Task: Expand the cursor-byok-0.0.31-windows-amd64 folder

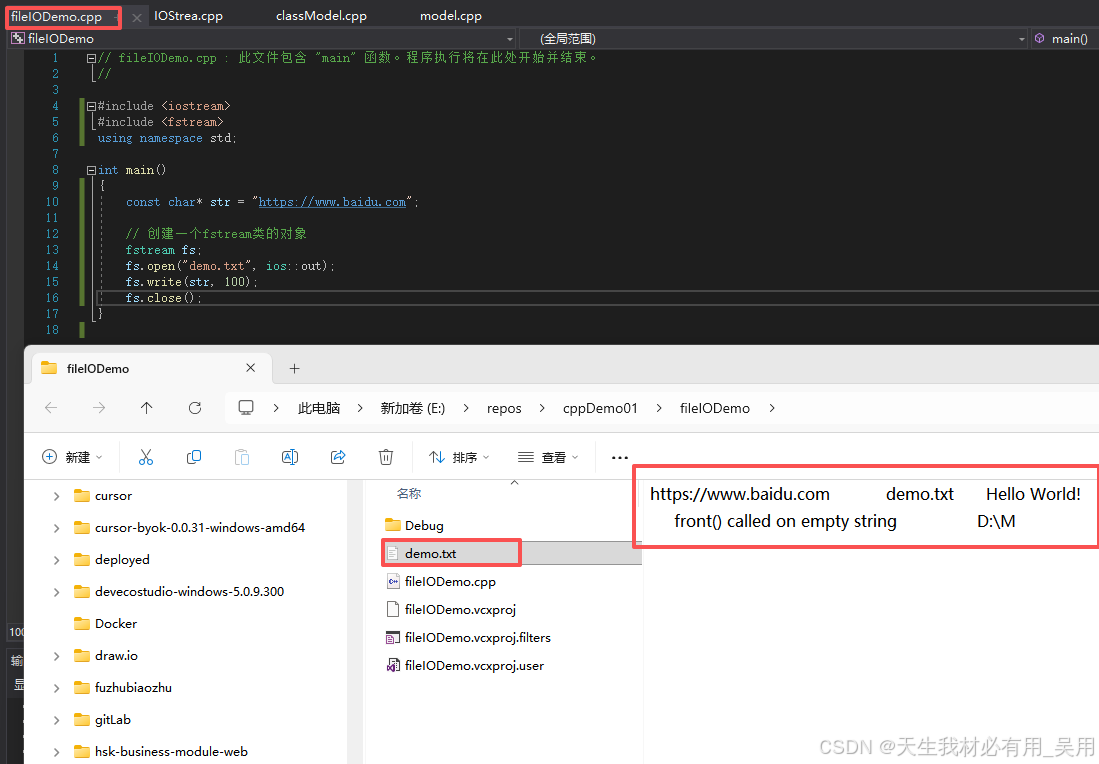Action: tap(56, 528)
